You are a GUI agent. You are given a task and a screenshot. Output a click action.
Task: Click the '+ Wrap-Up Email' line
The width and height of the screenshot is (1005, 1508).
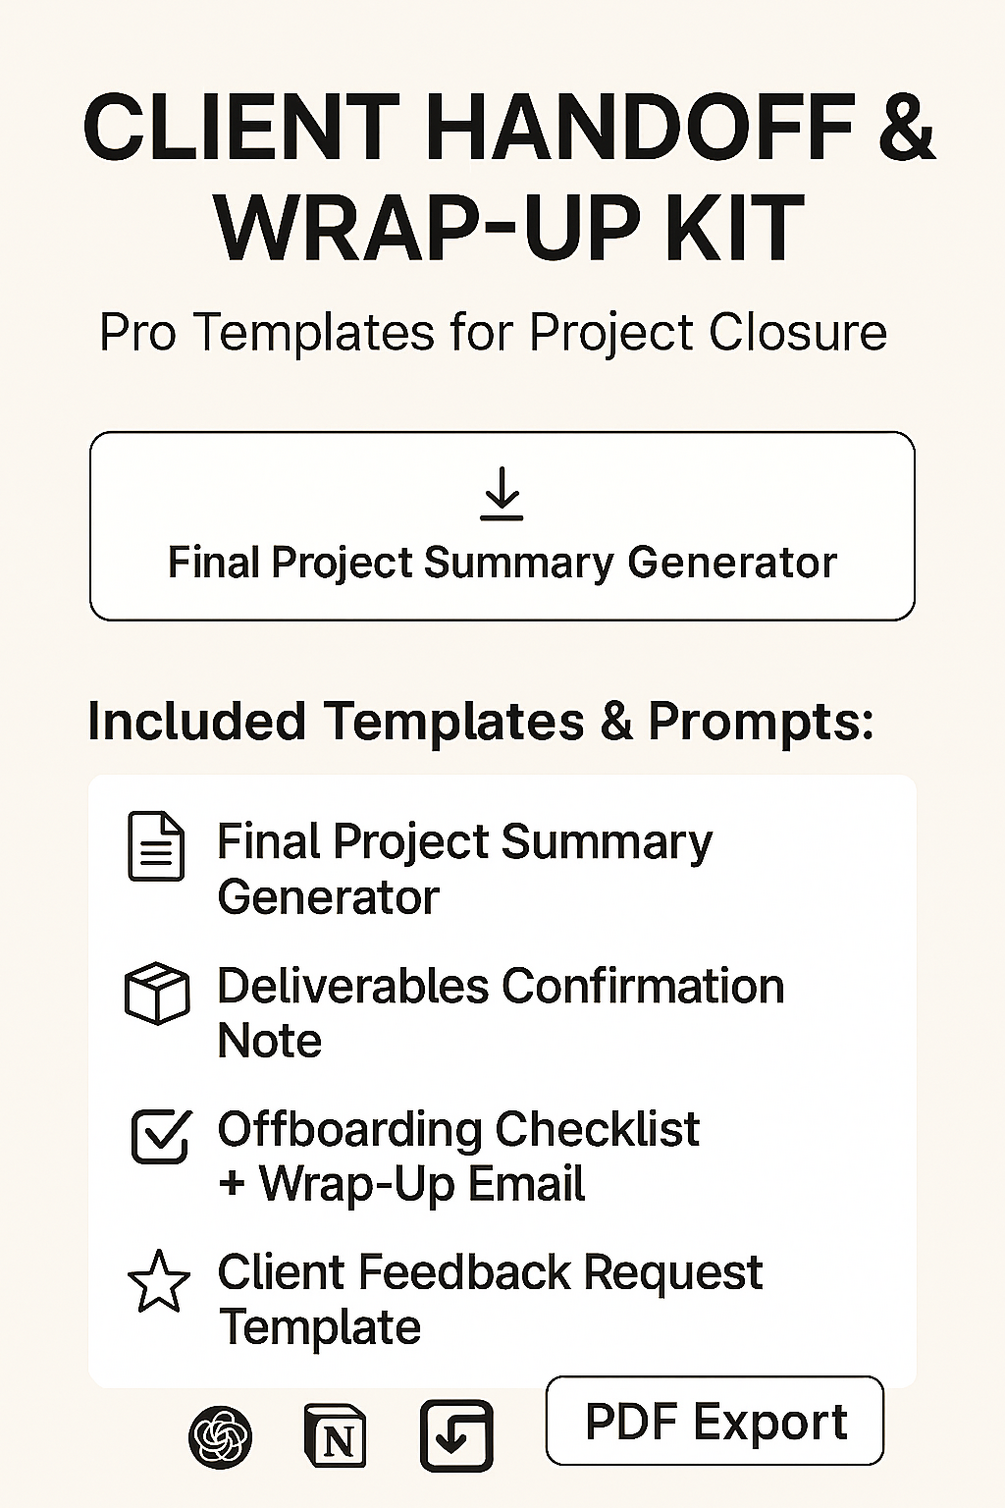[401, 1184]
